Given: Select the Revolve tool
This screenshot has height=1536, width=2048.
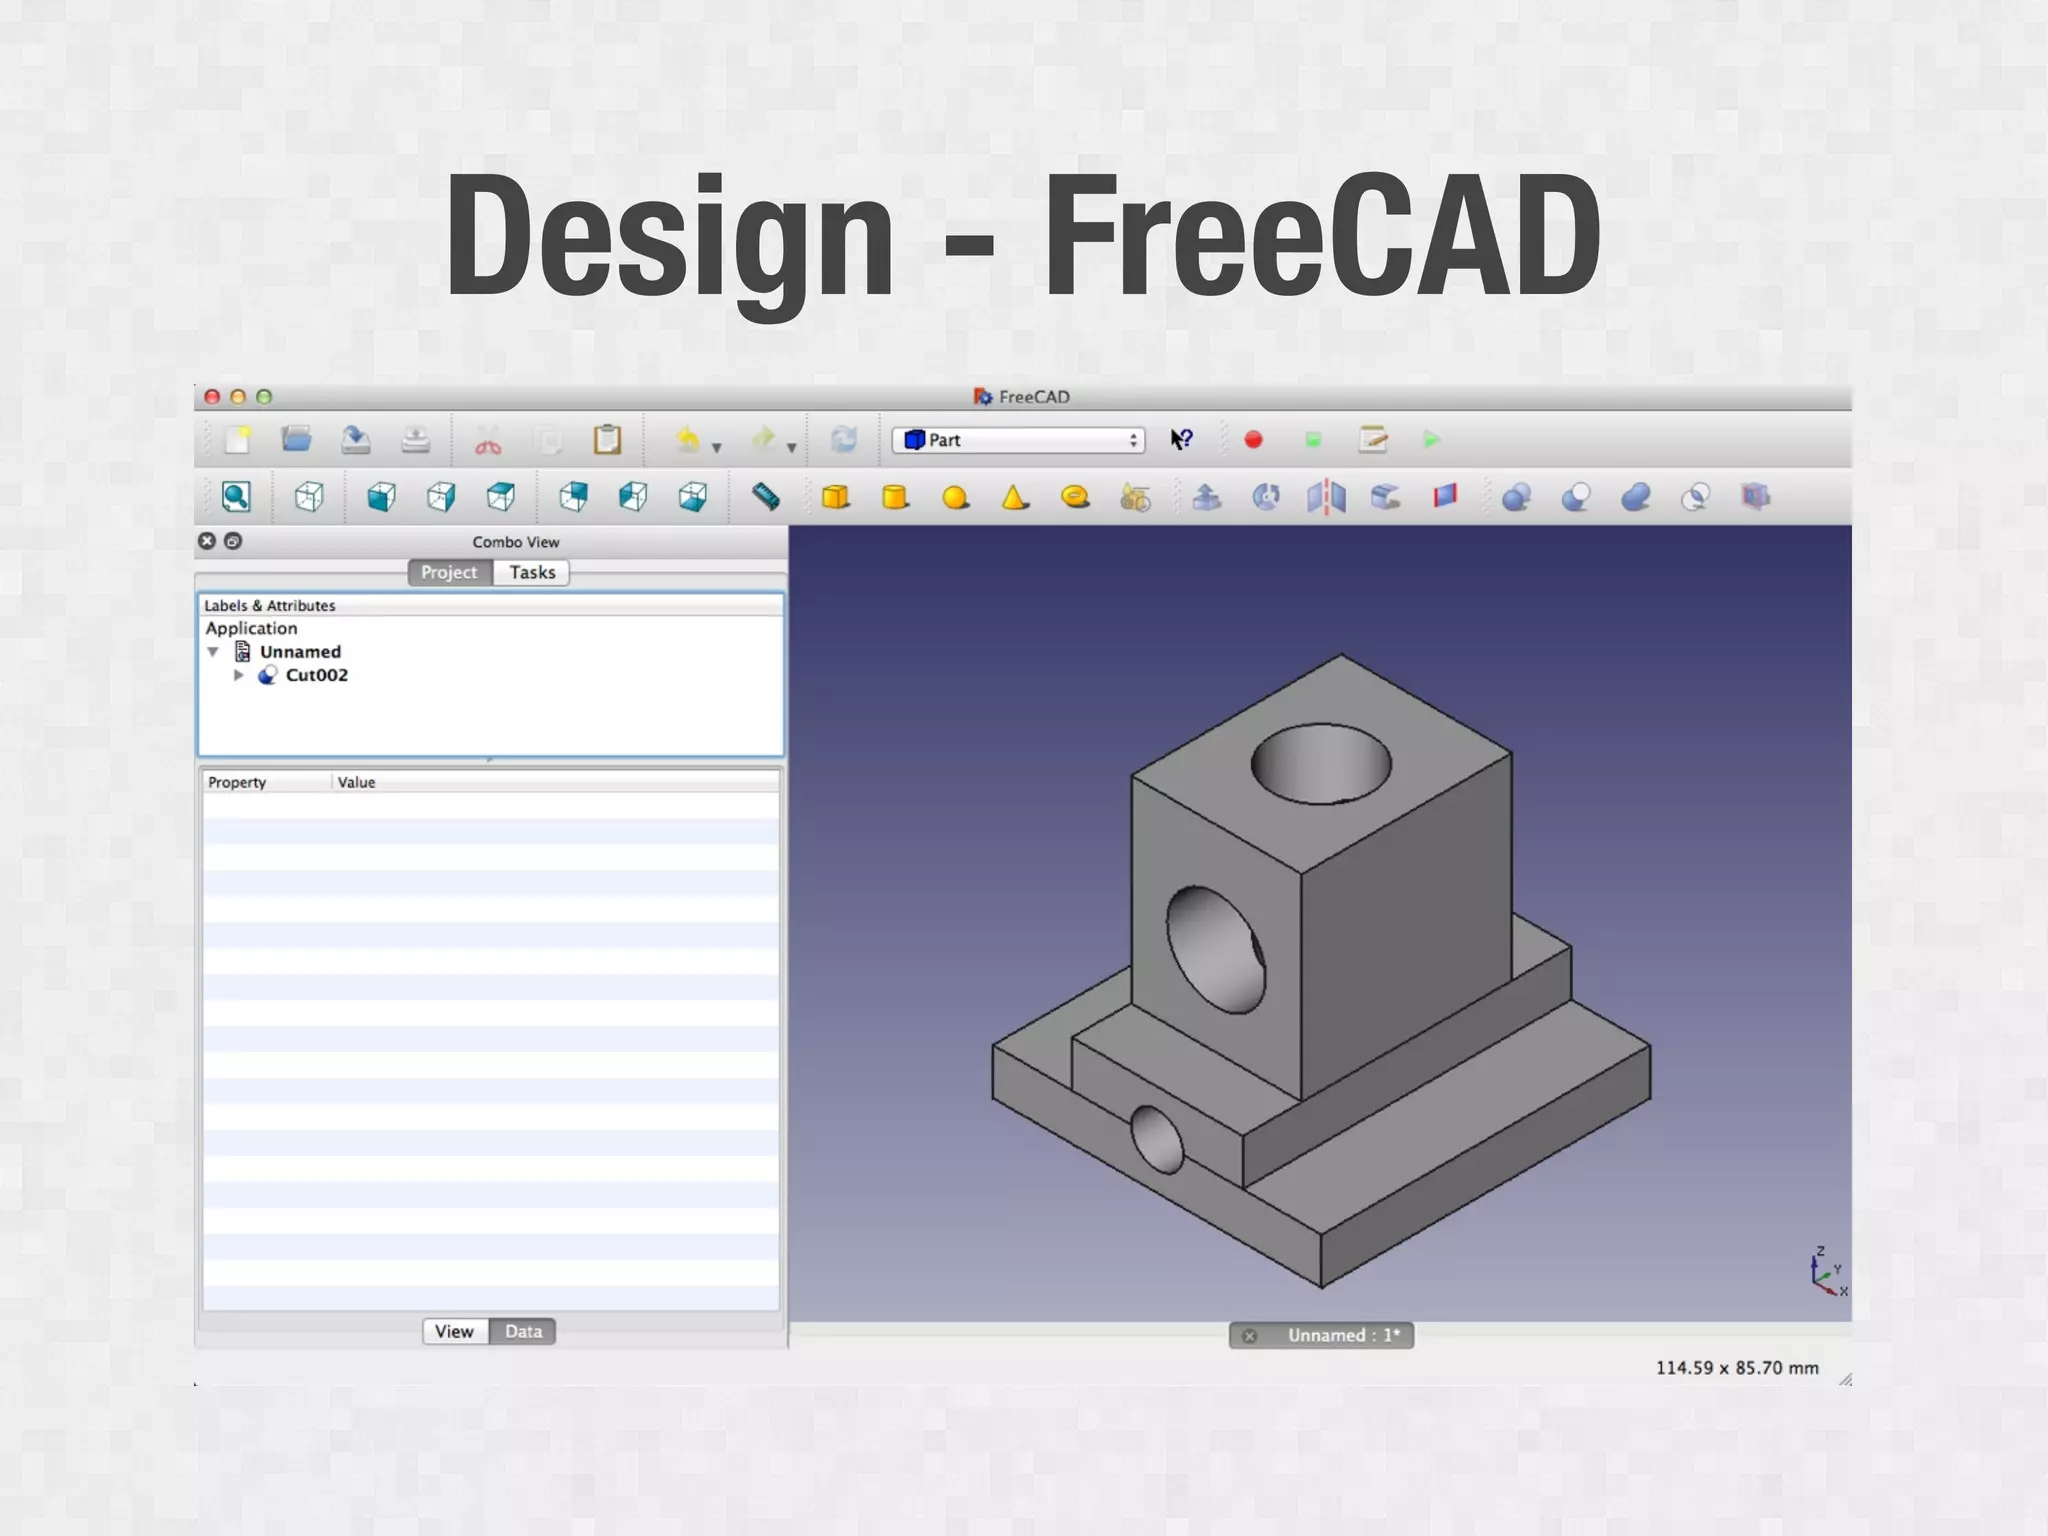Looking at the screenshot, I should tap(1267, 497).
